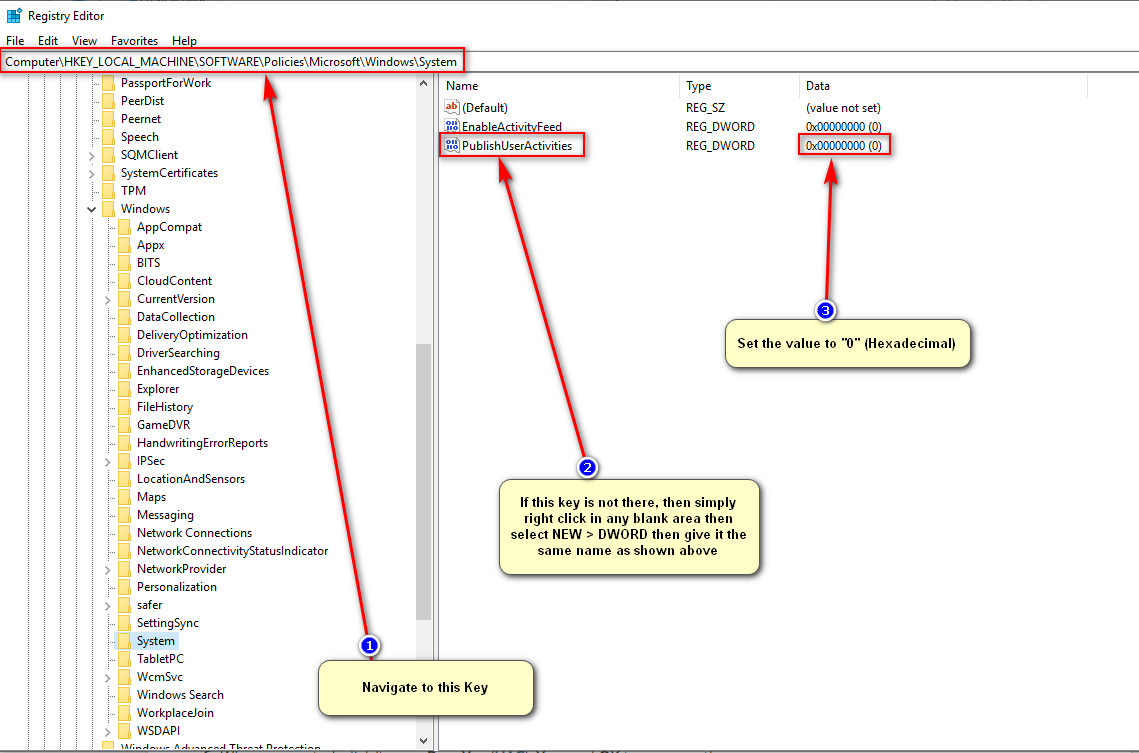Select the SettingSync key
This screenshot has height=753, width=1139.
pyautogui.click(x=168, y=623)
